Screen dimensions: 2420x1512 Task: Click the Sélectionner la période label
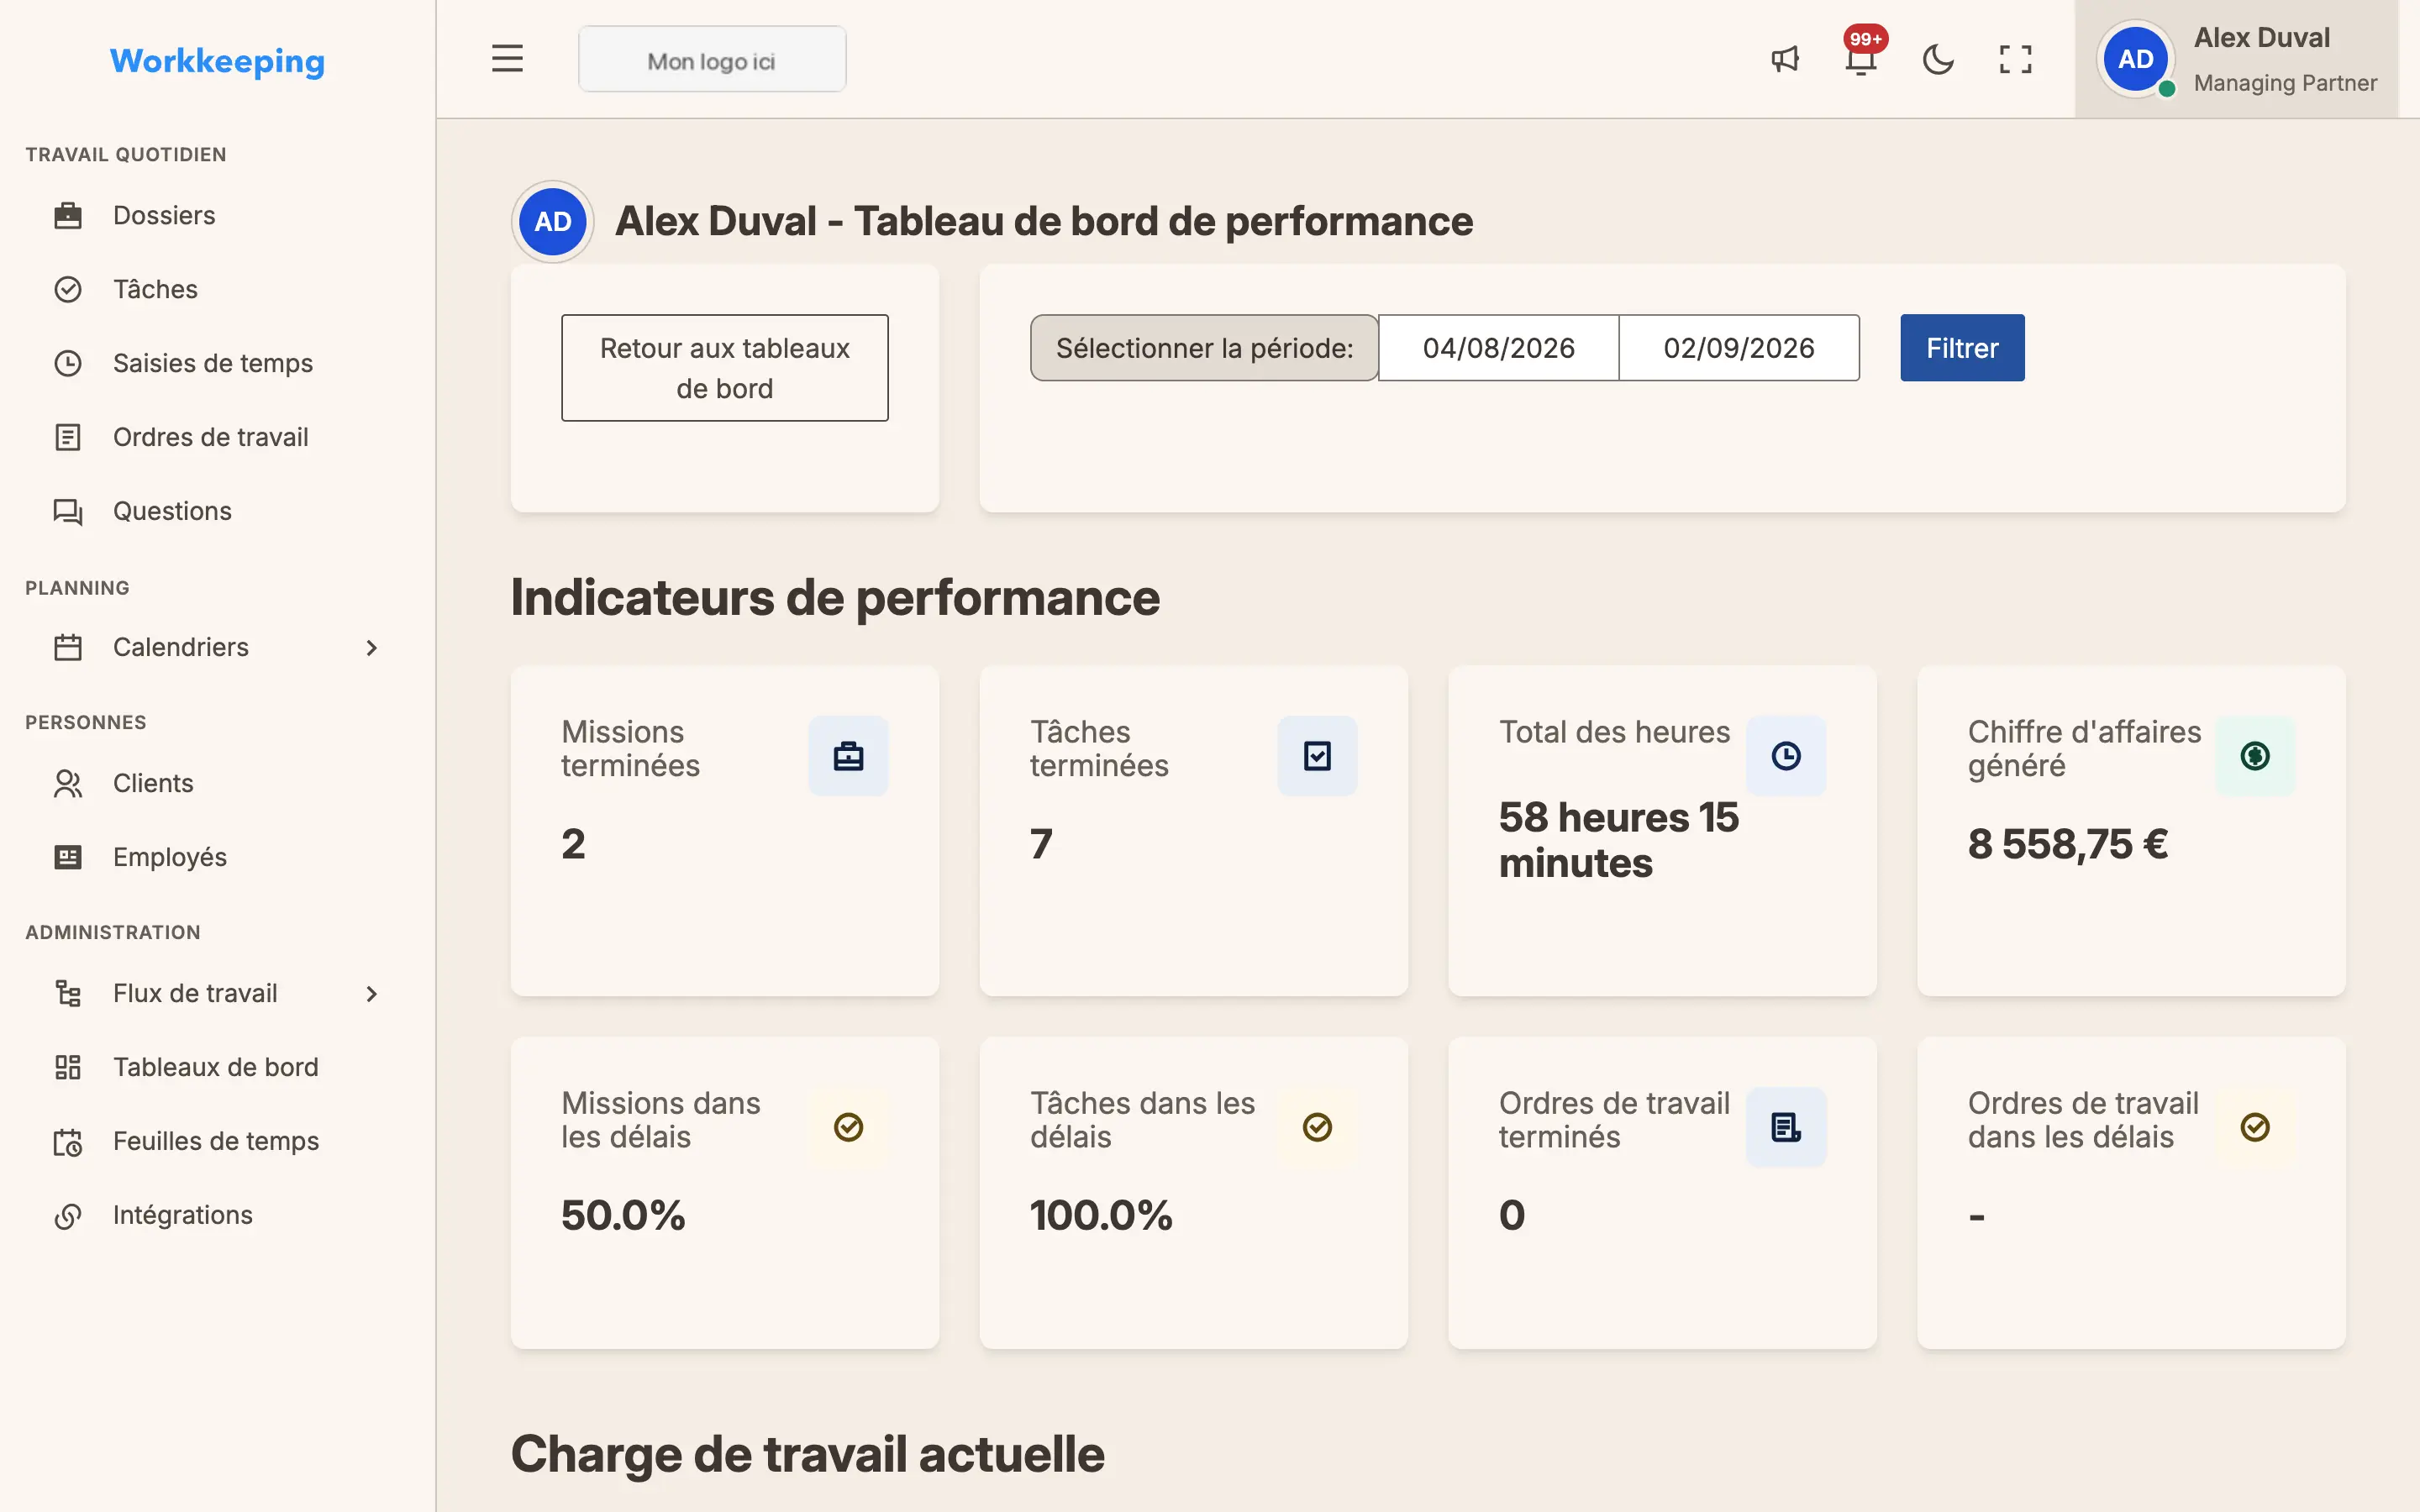(x=1204, y=348)
